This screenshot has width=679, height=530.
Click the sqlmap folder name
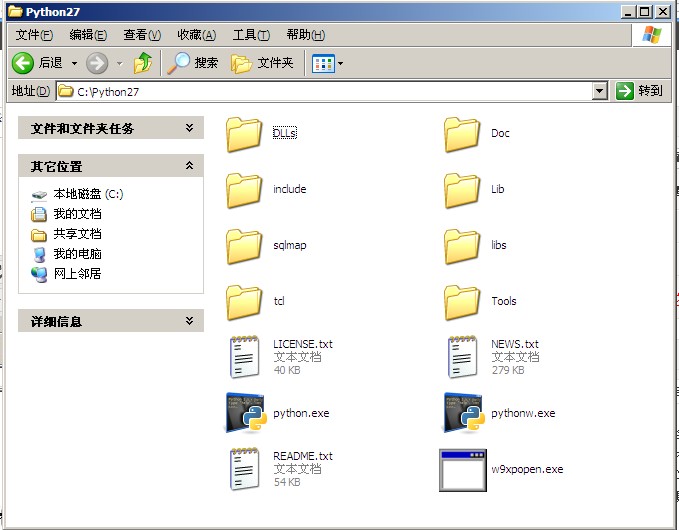coord(290,245)
